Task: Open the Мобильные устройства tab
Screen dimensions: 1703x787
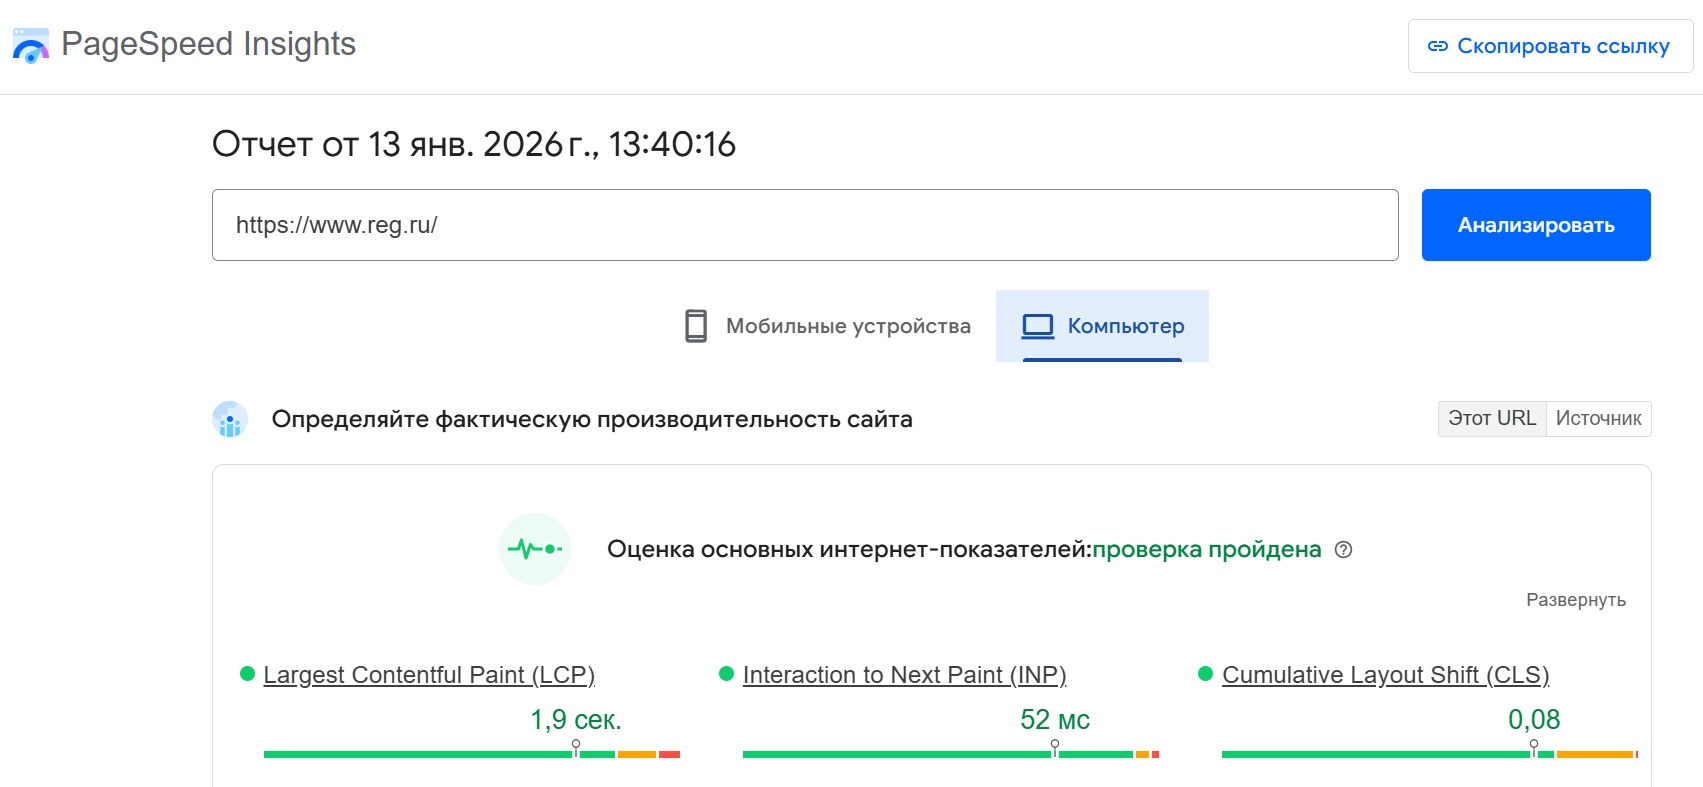Action: click(828, 326)
